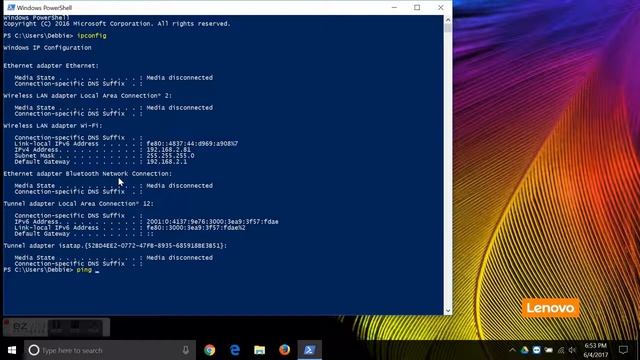Click the subnet mask 255.255.255.0
640x360 pixels.
pos(170,156)
